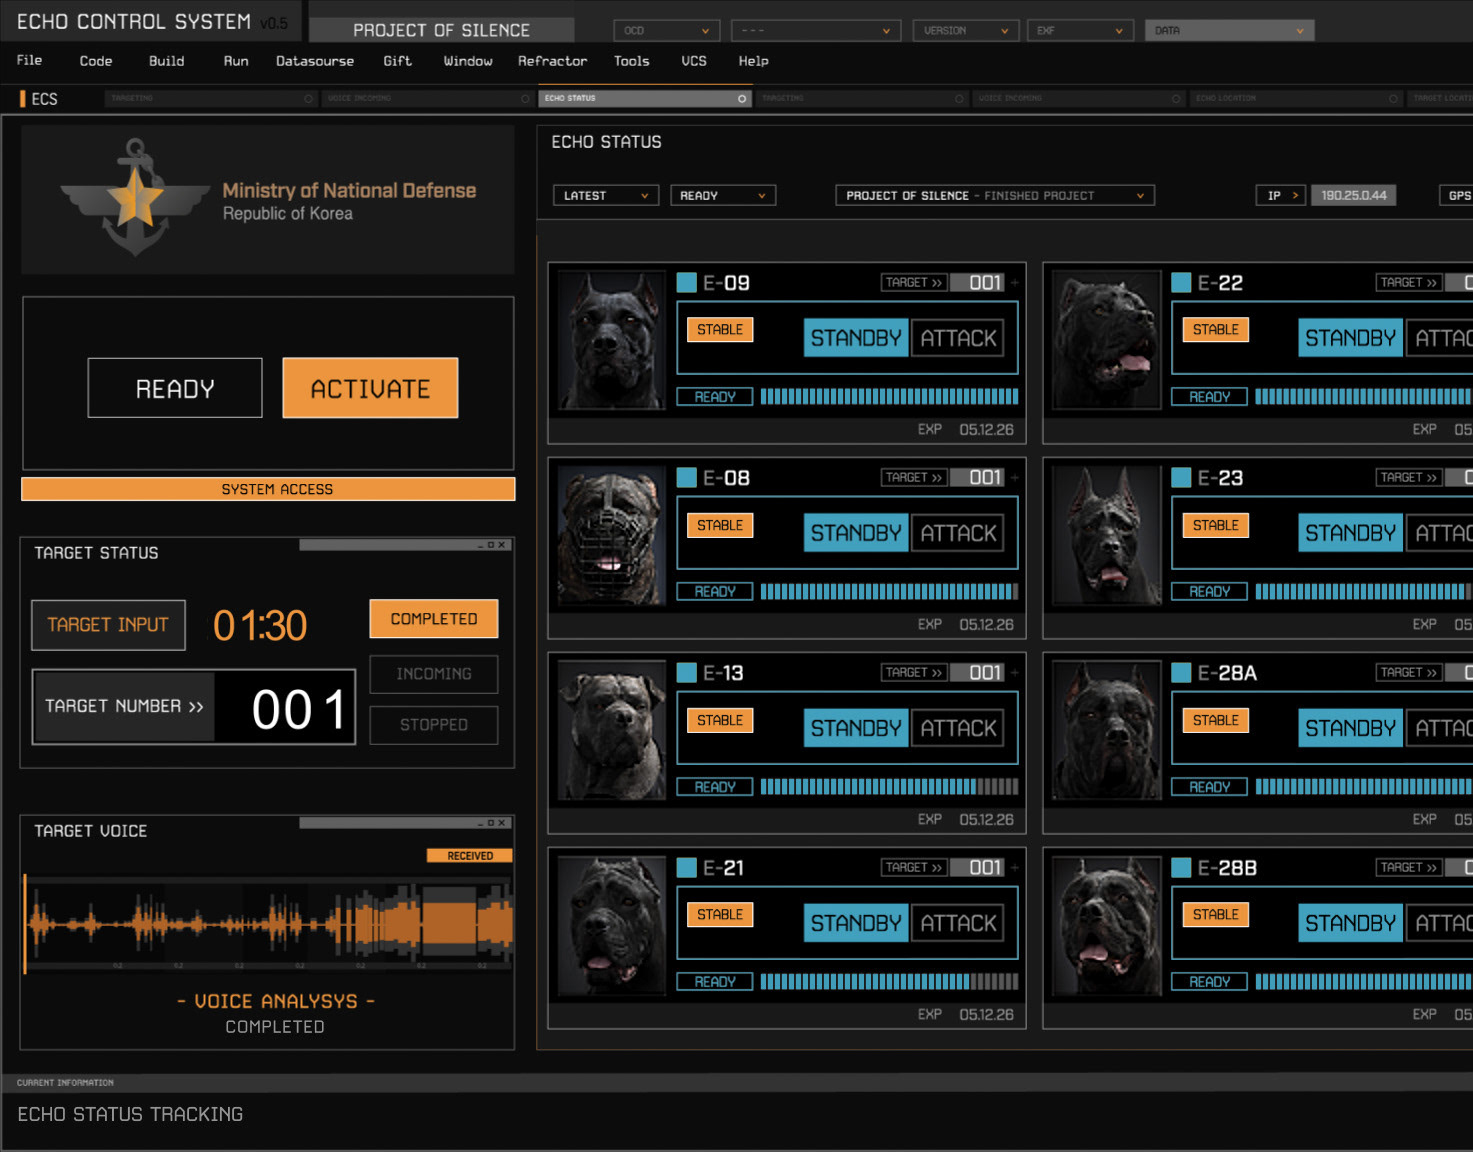Click TARGET chevron button on E-22 card
The image size is (1473, 1152).
coord(1409,283)
